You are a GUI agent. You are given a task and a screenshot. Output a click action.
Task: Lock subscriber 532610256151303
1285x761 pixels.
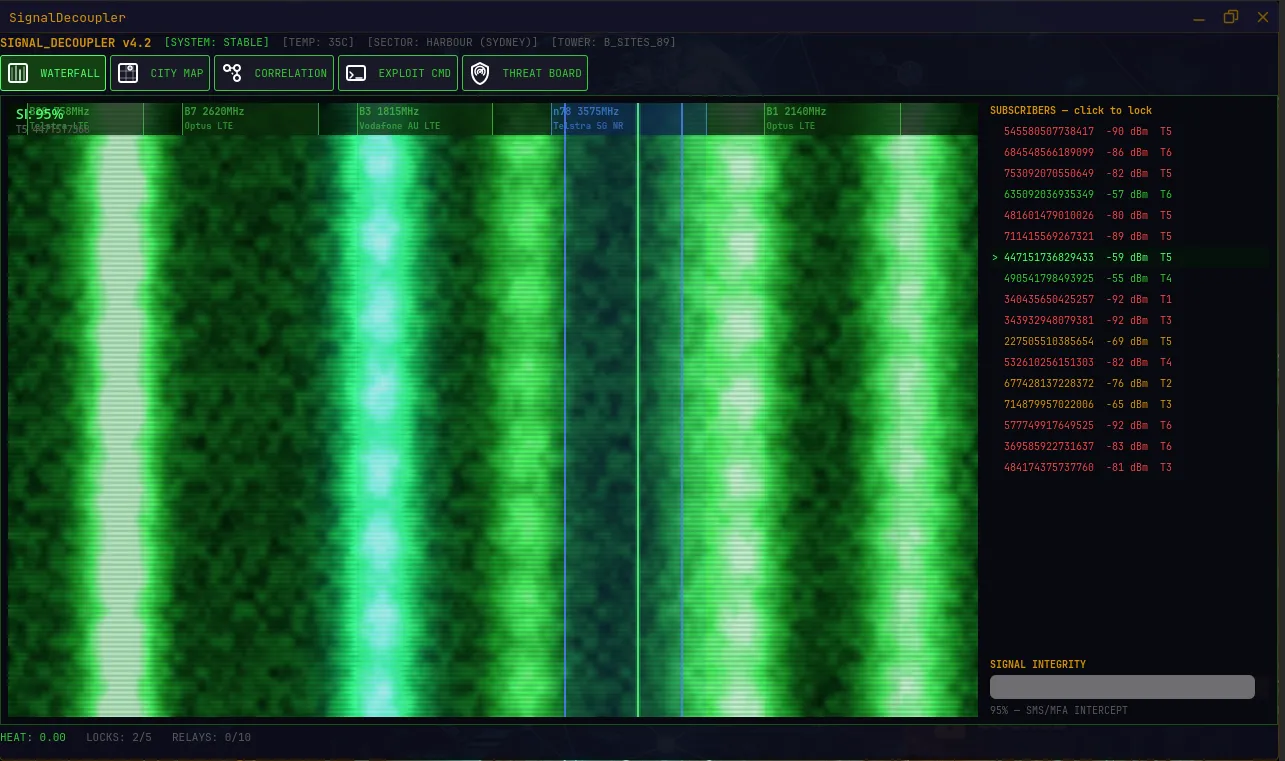[x=1130, y=362]
